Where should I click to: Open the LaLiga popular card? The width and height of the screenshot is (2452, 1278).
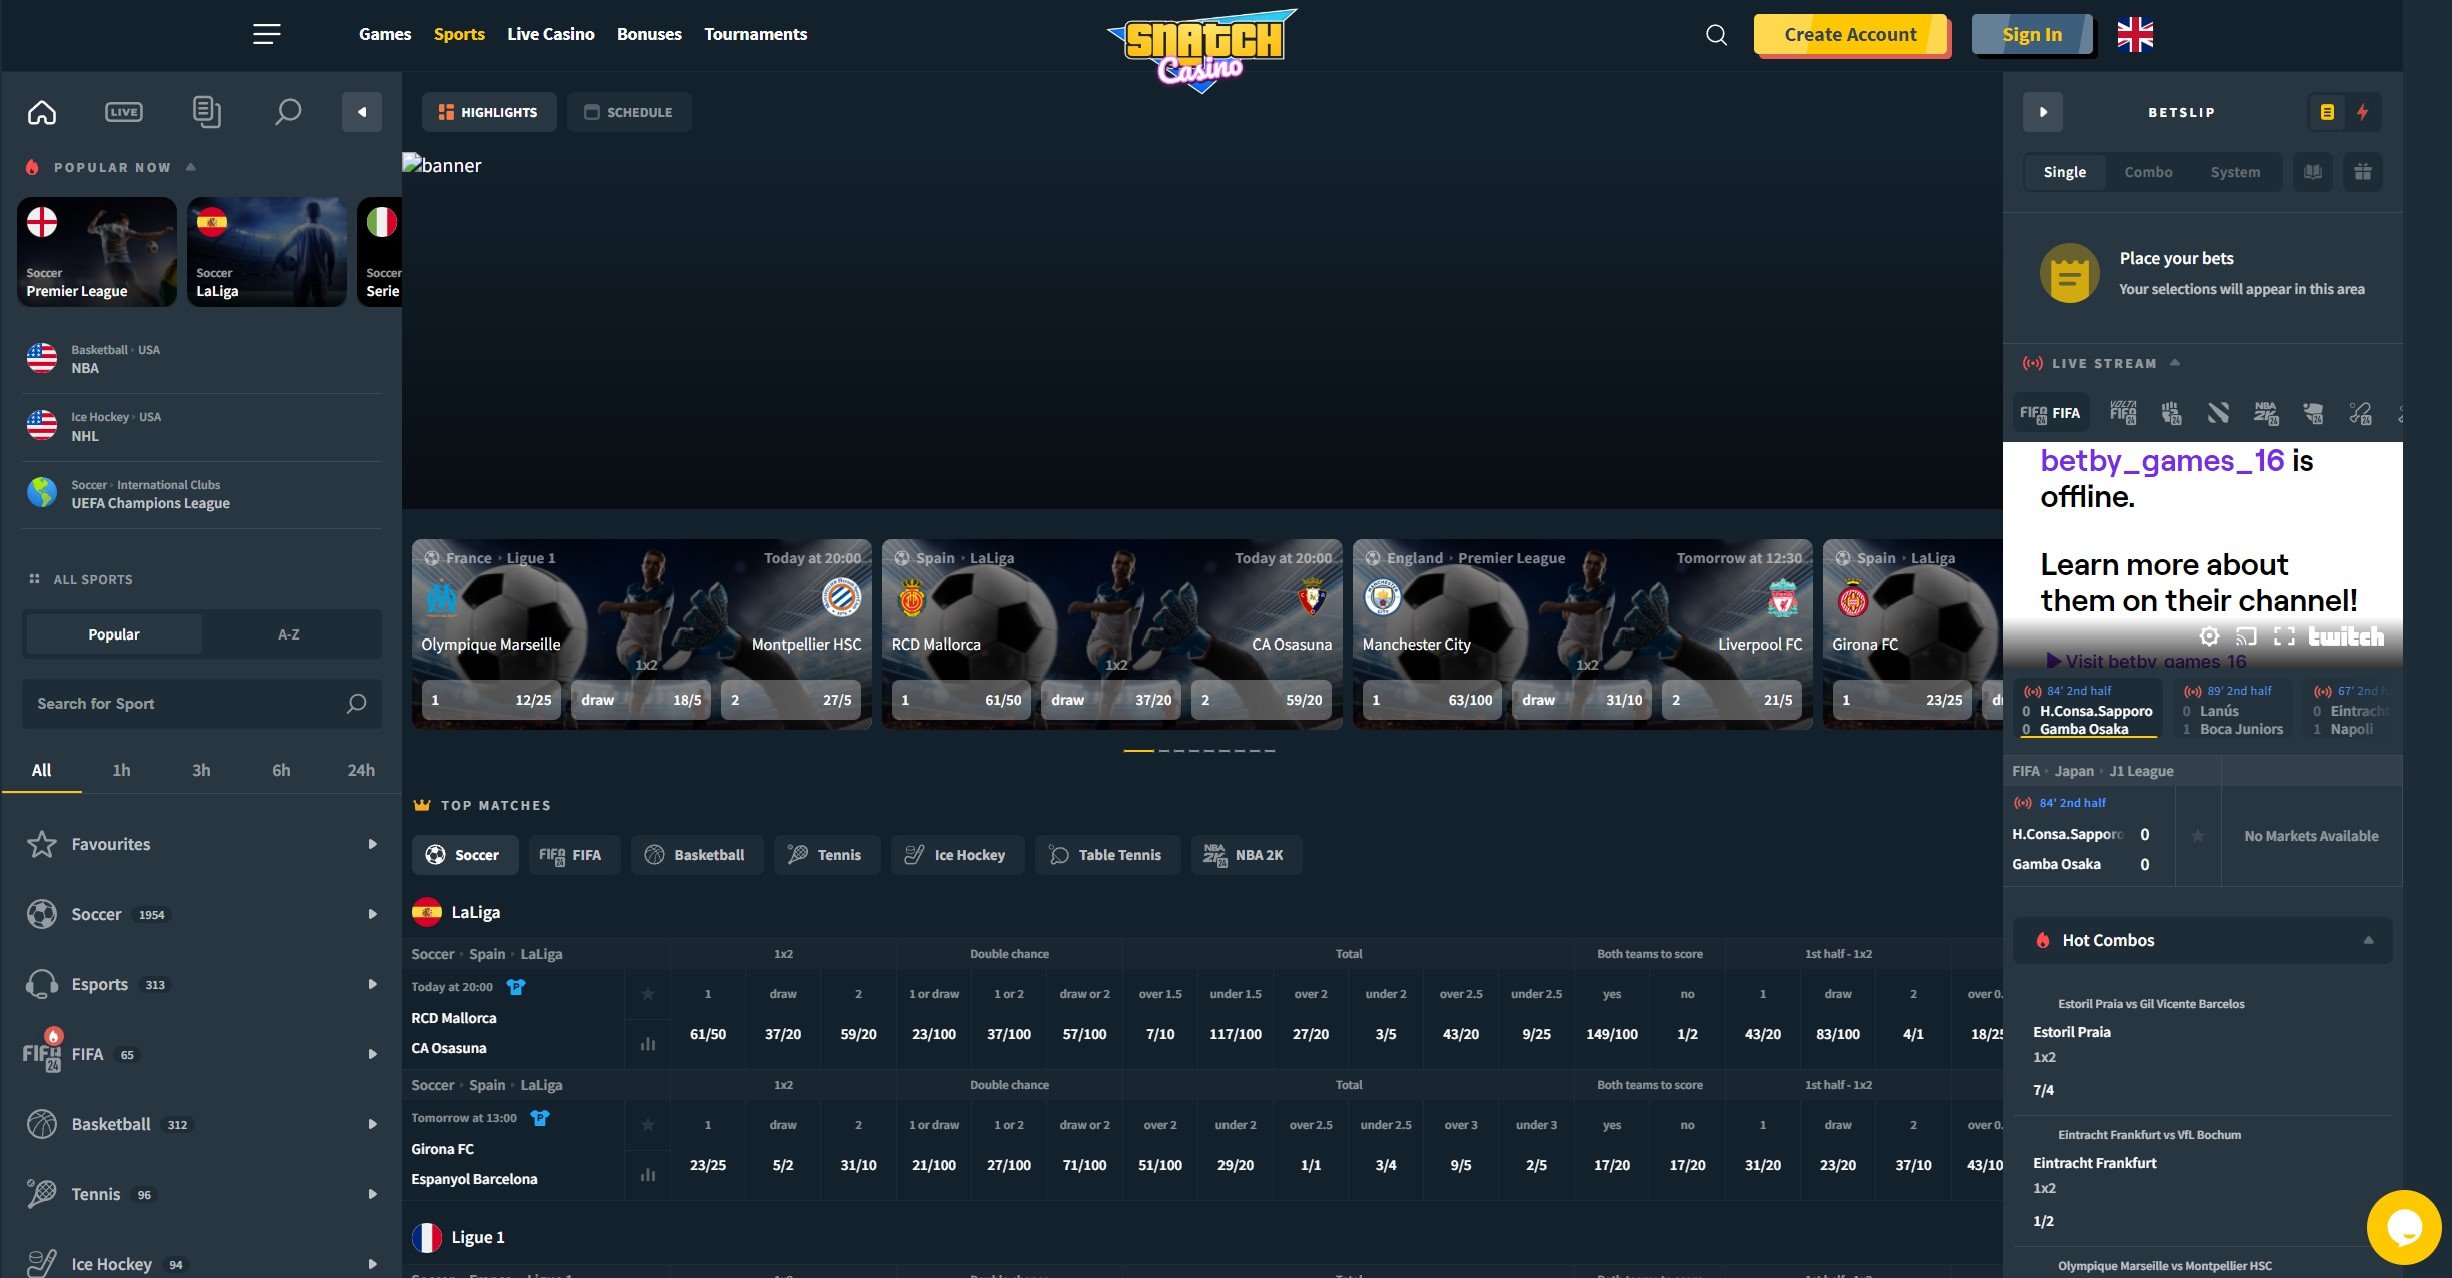click(x=267, y=251)
